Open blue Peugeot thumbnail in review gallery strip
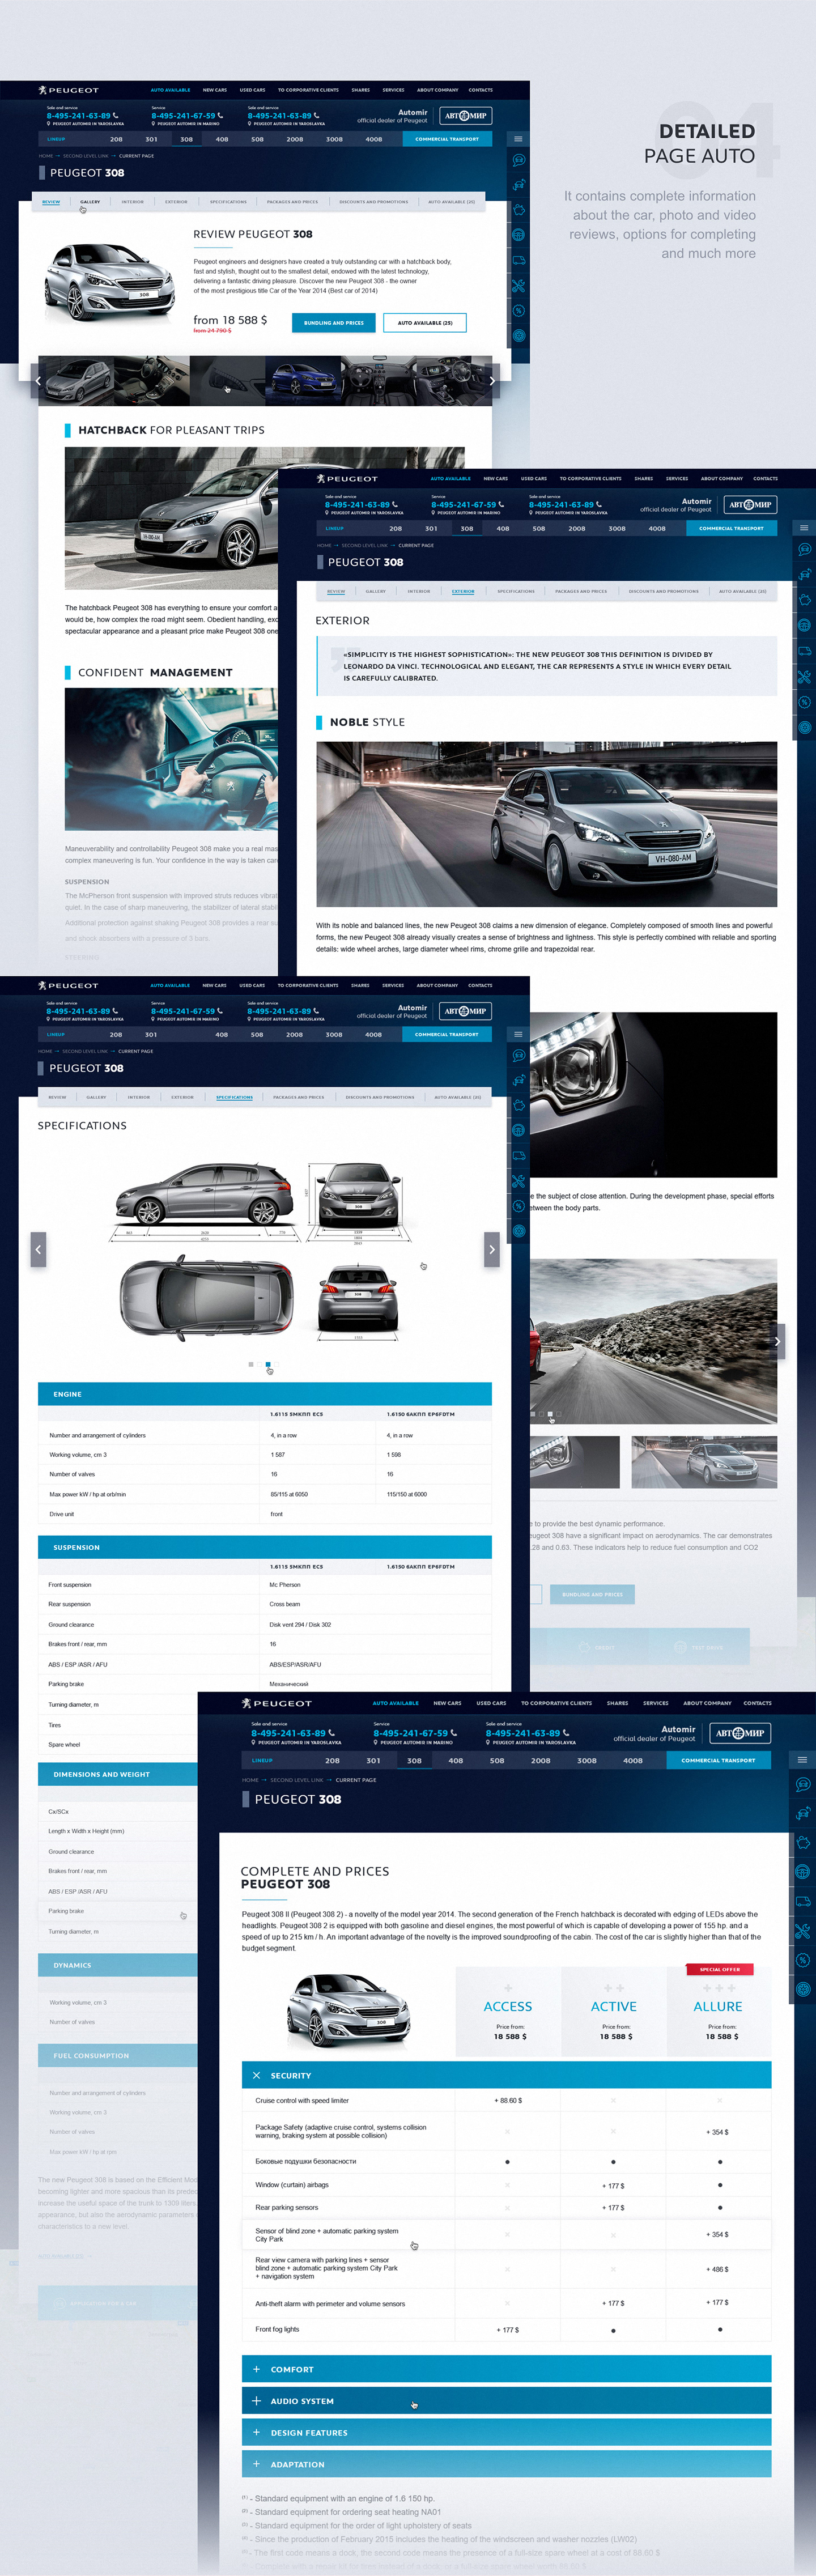The width and height of the screenshot is (816, 2576). tap(304, 380)
